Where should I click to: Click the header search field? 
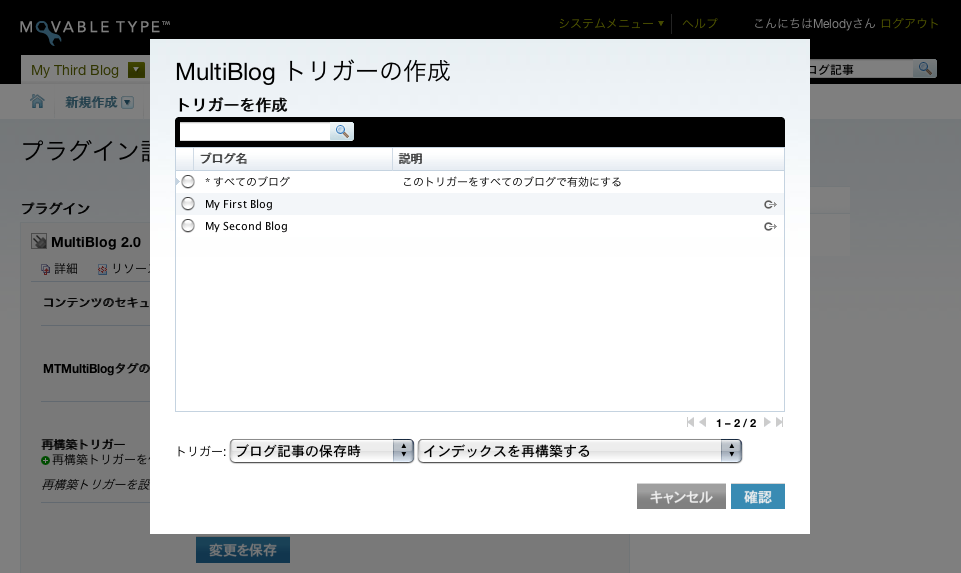coord(861,69)
